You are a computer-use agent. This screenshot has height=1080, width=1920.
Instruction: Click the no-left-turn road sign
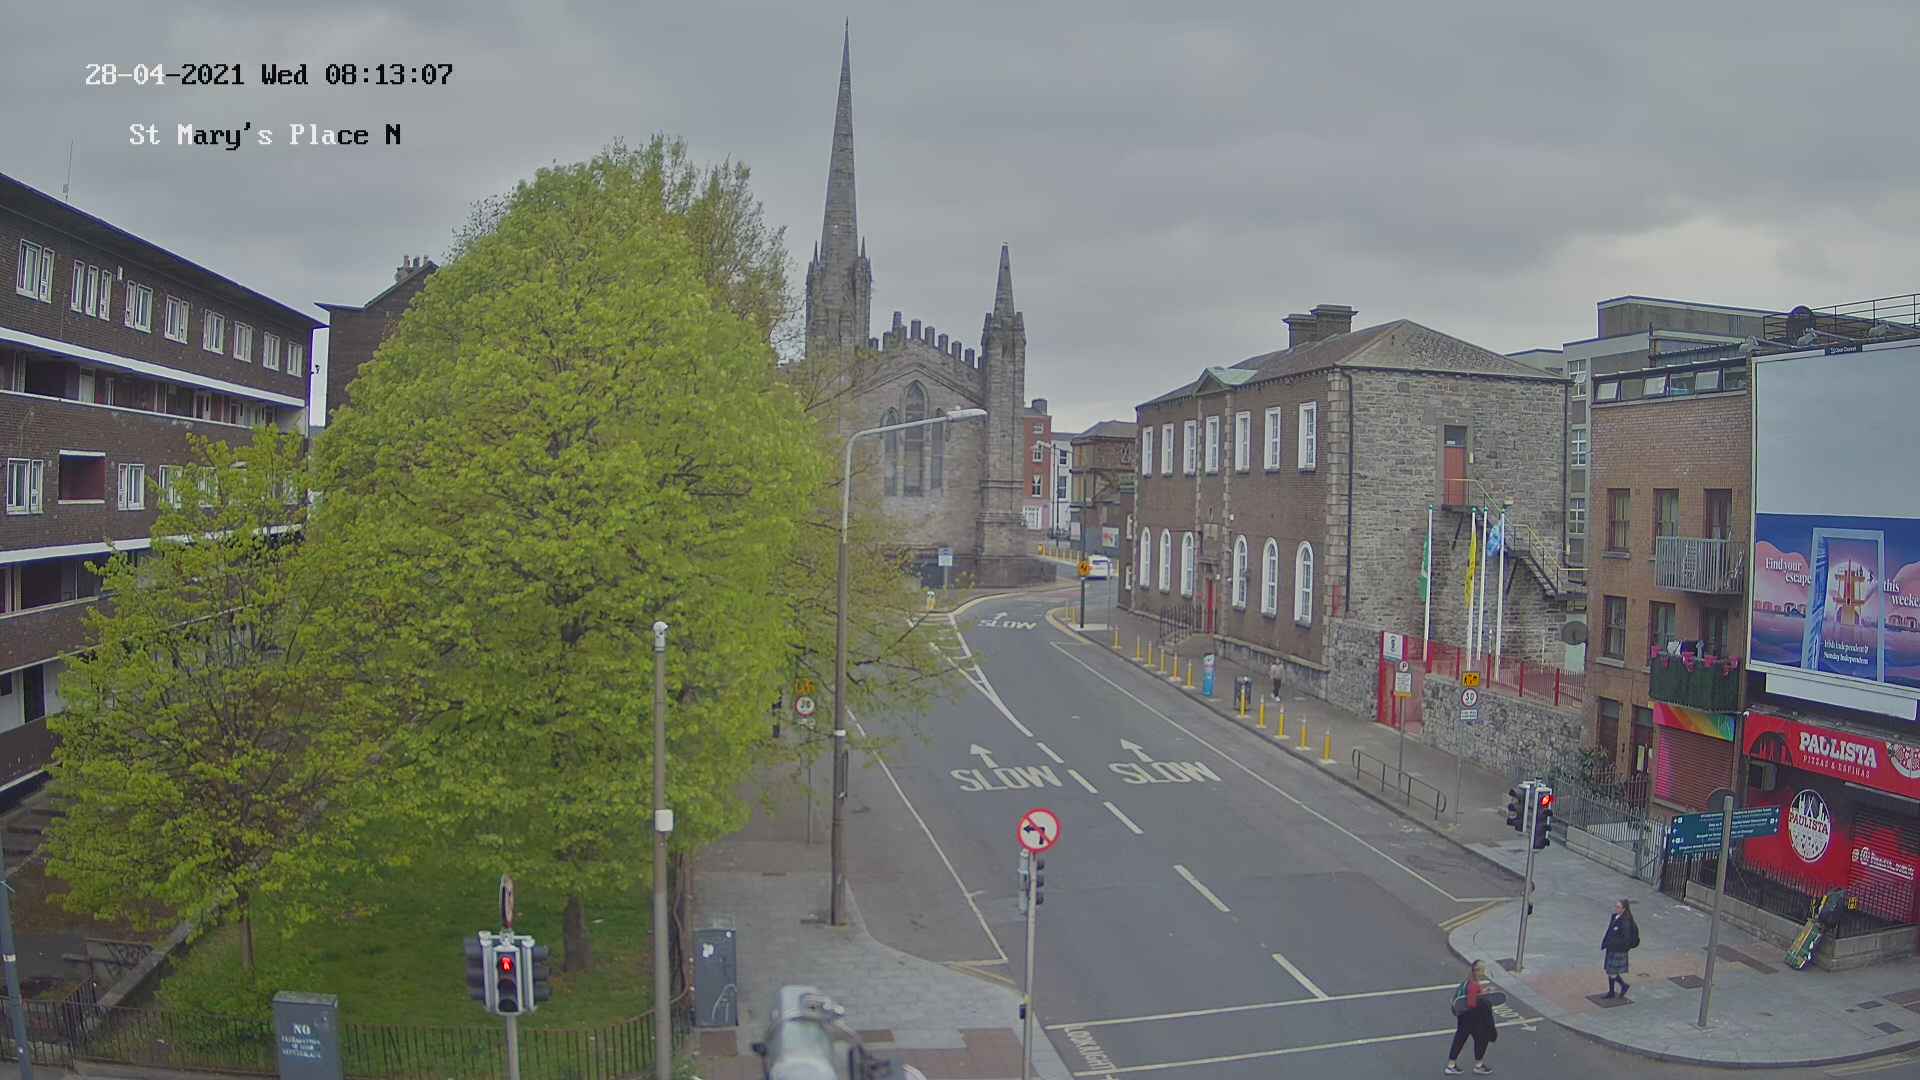tap(1038, 830)
